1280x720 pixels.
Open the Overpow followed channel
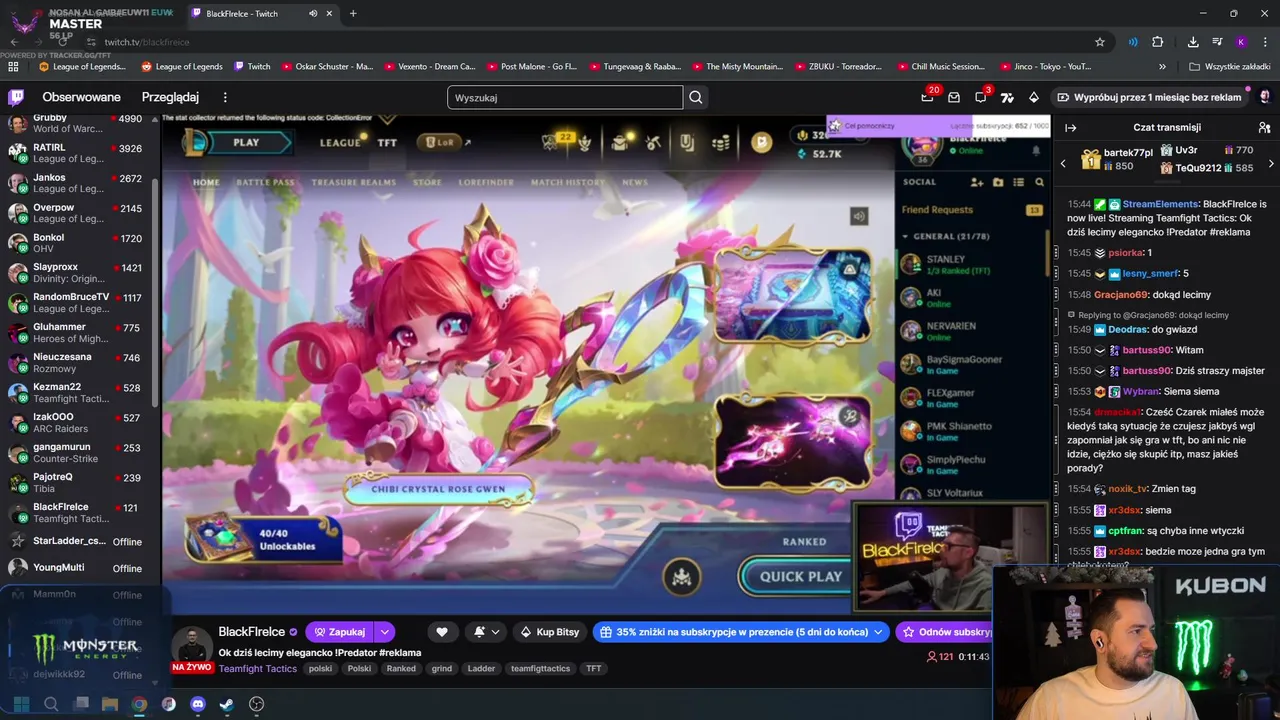(78, 213)
